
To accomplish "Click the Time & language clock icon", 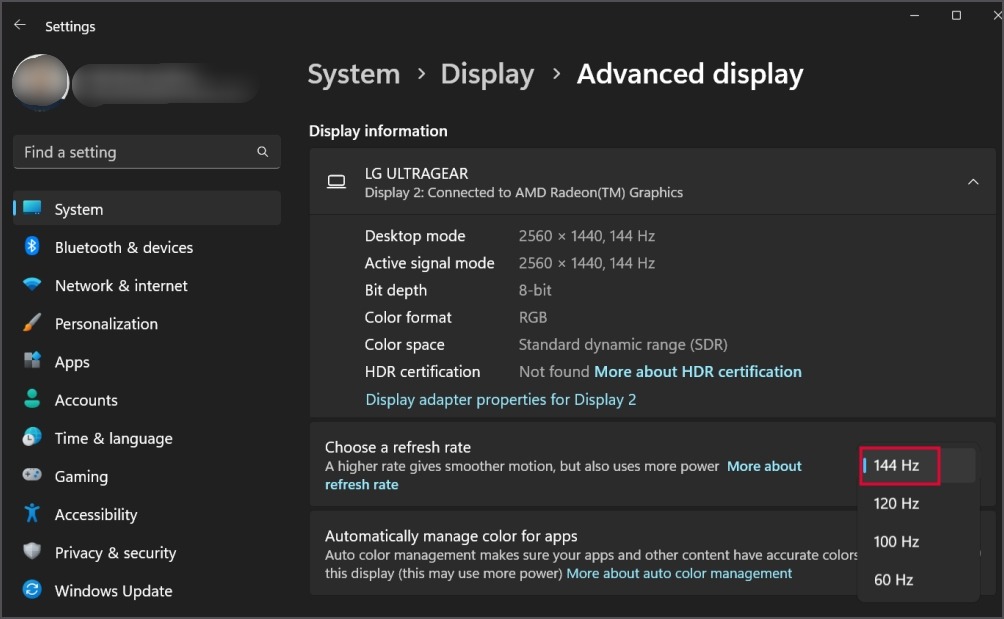I will pos(32,437).
